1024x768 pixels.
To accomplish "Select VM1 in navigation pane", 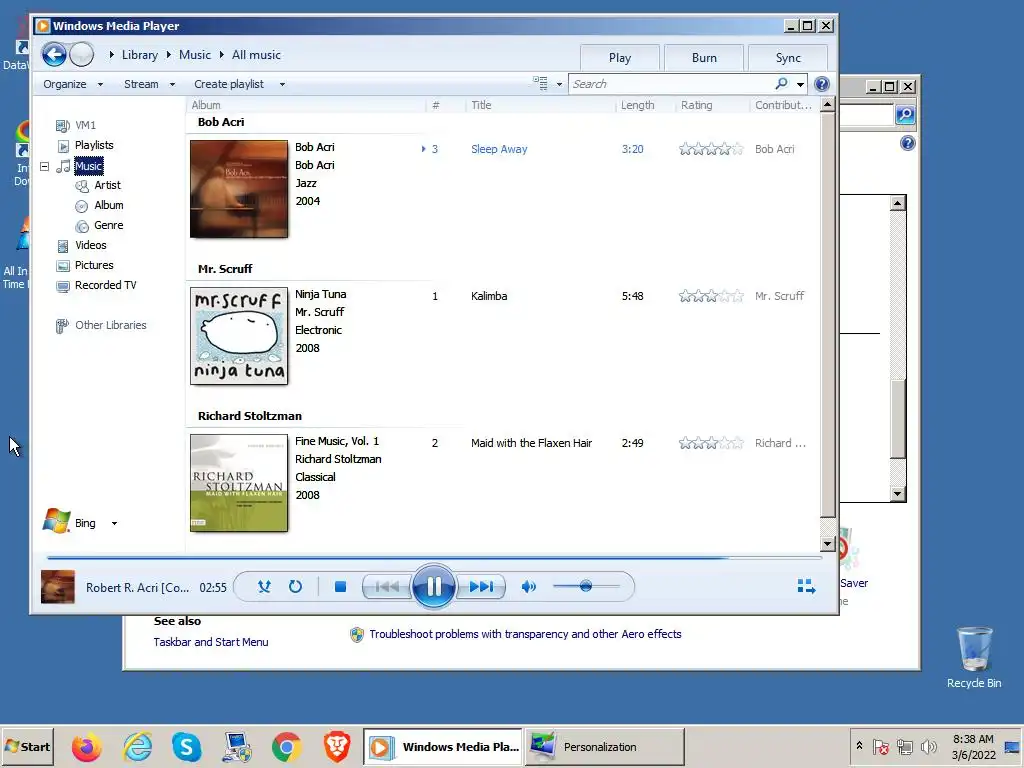I will click(x=85, y=125).
